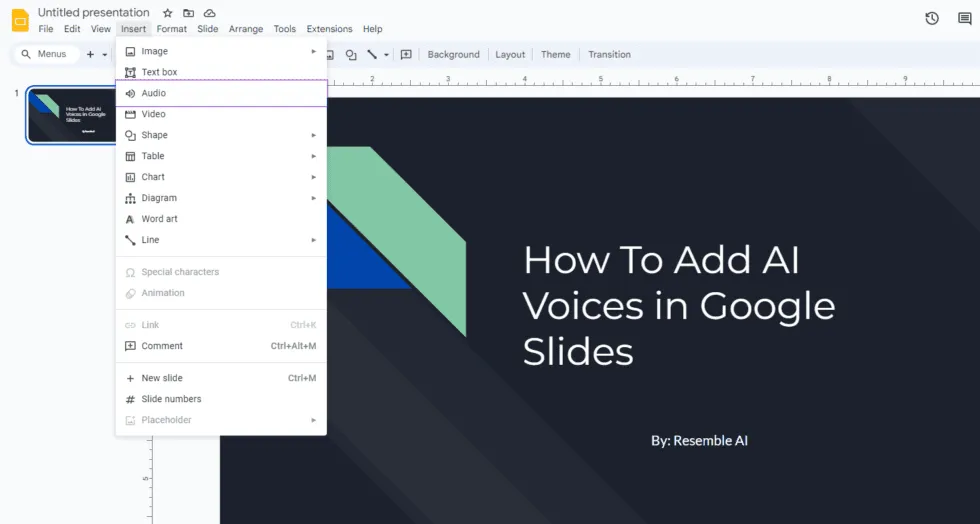980x524 pixels.
Task: Open the Format menu
Action: (x=171, y=29)
